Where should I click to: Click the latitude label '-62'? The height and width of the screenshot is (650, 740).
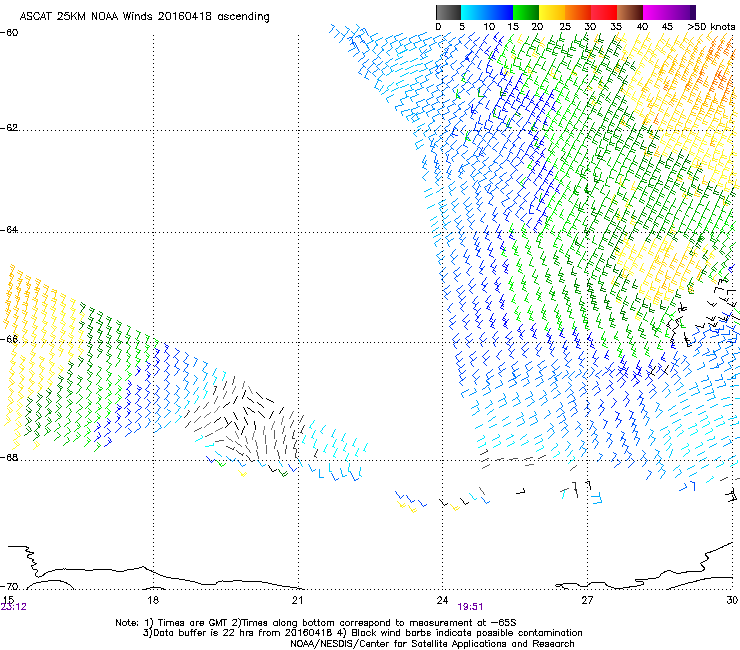pyautogui.click(x=9, y=128)
